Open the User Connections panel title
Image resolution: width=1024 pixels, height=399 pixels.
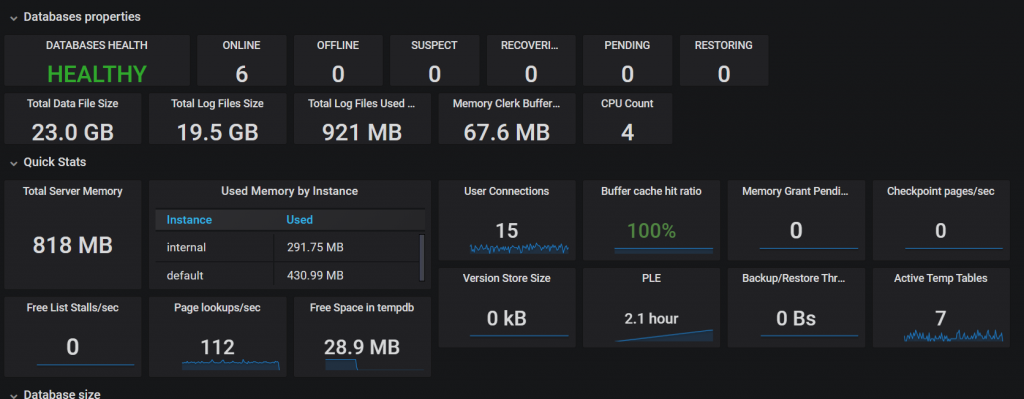tap(507, 191)
